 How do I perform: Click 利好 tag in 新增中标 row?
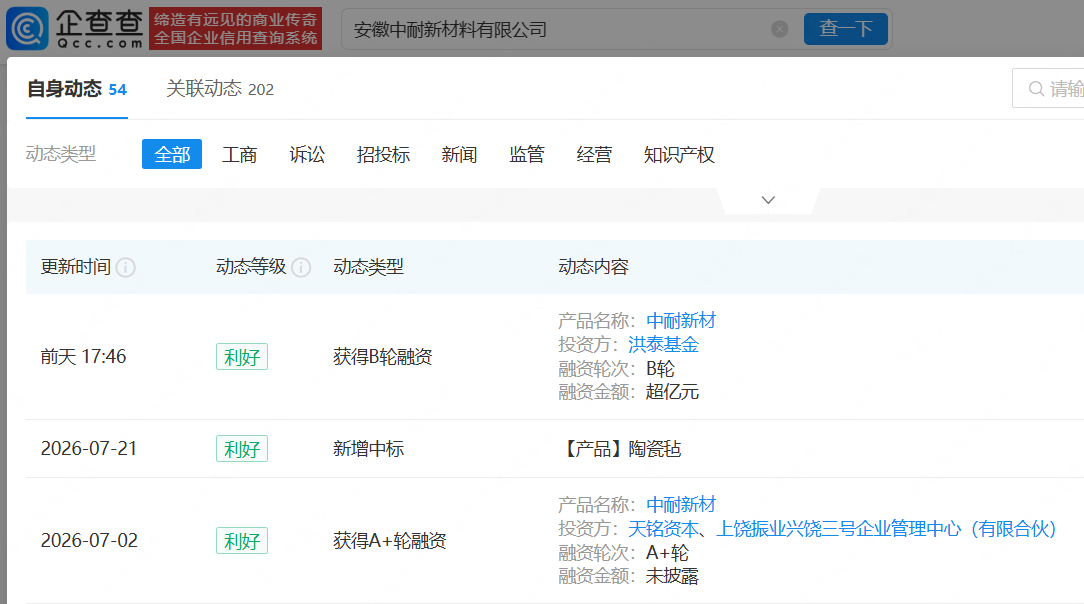point(242,449)
